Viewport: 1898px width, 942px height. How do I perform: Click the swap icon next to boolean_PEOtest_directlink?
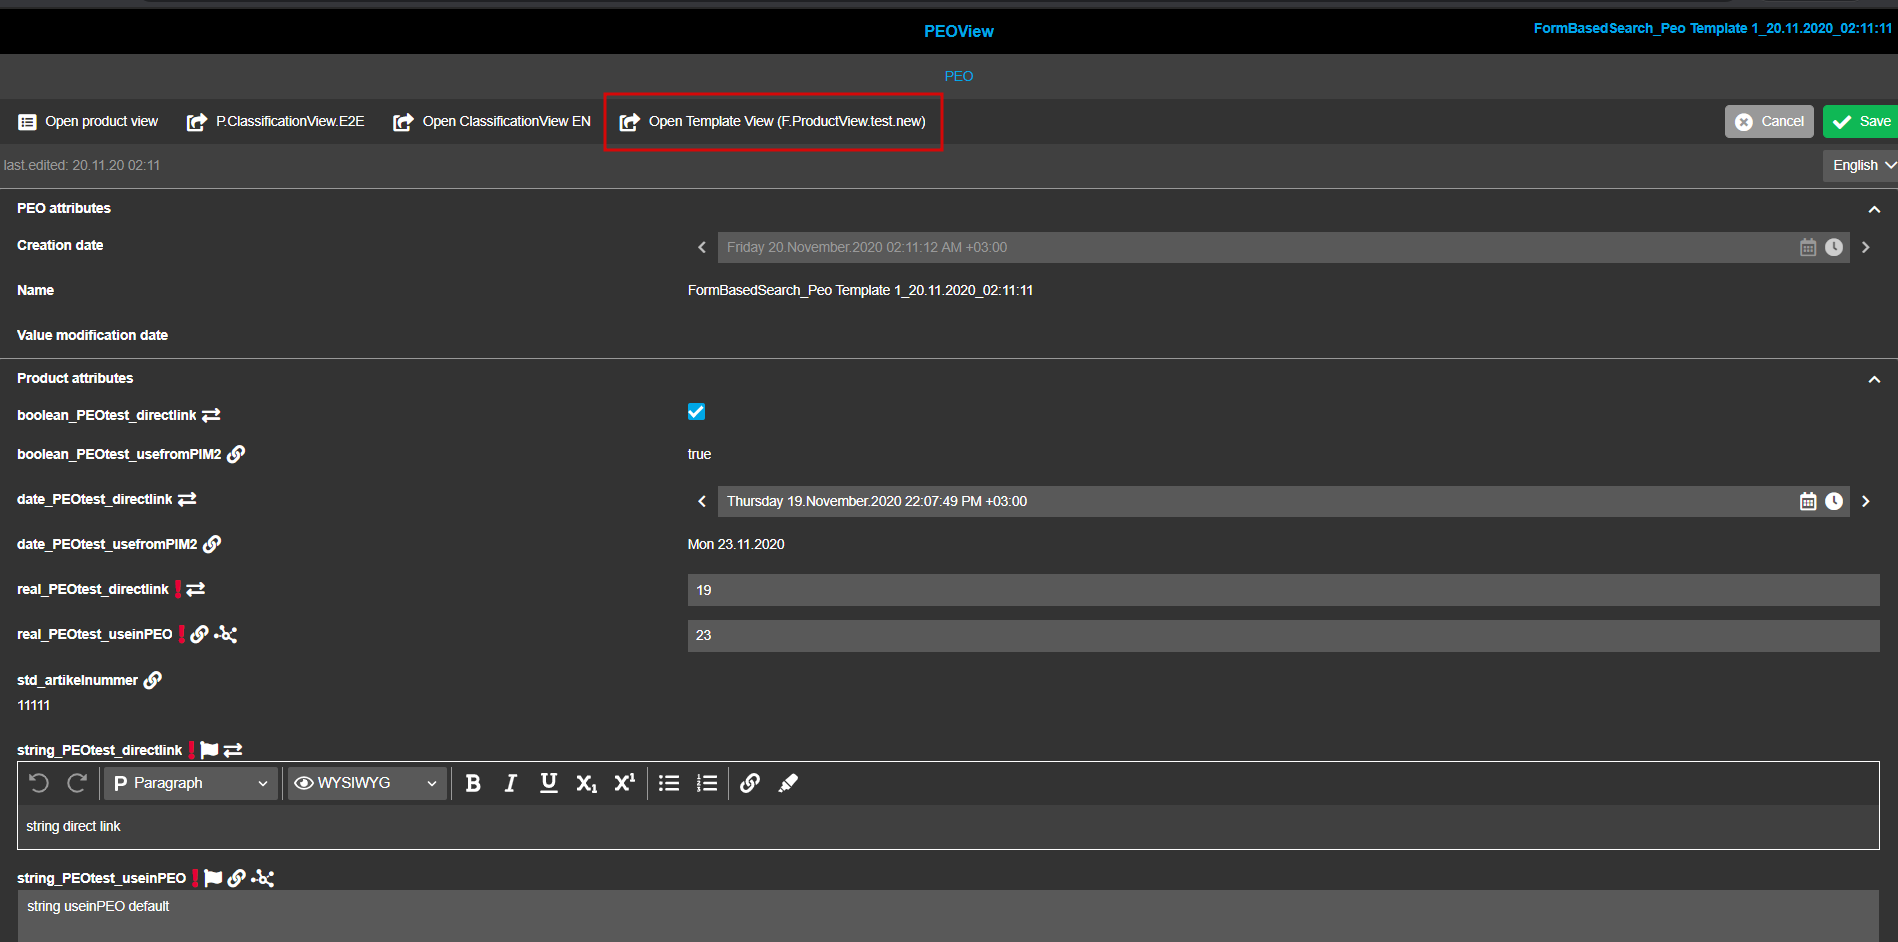coord(210,414)
